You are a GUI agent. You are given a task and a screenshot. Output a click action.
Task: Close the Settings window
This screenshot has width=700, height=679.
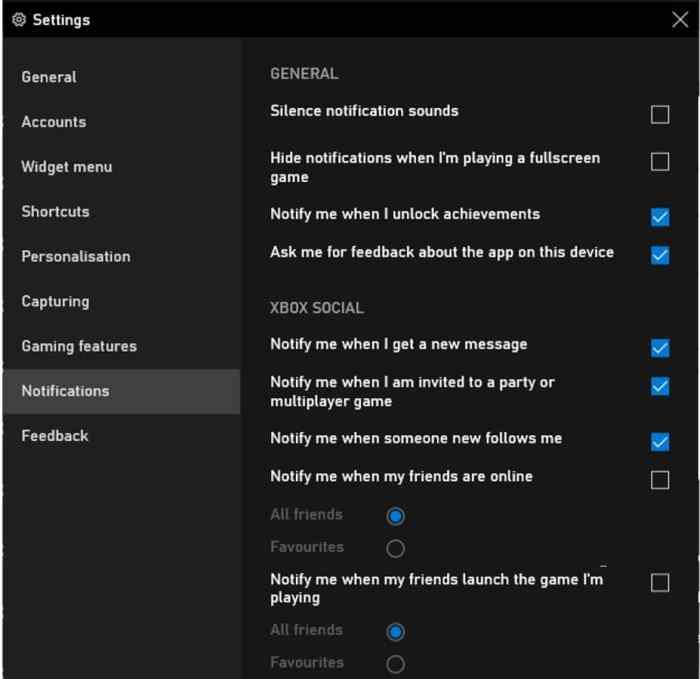point(679,19)
